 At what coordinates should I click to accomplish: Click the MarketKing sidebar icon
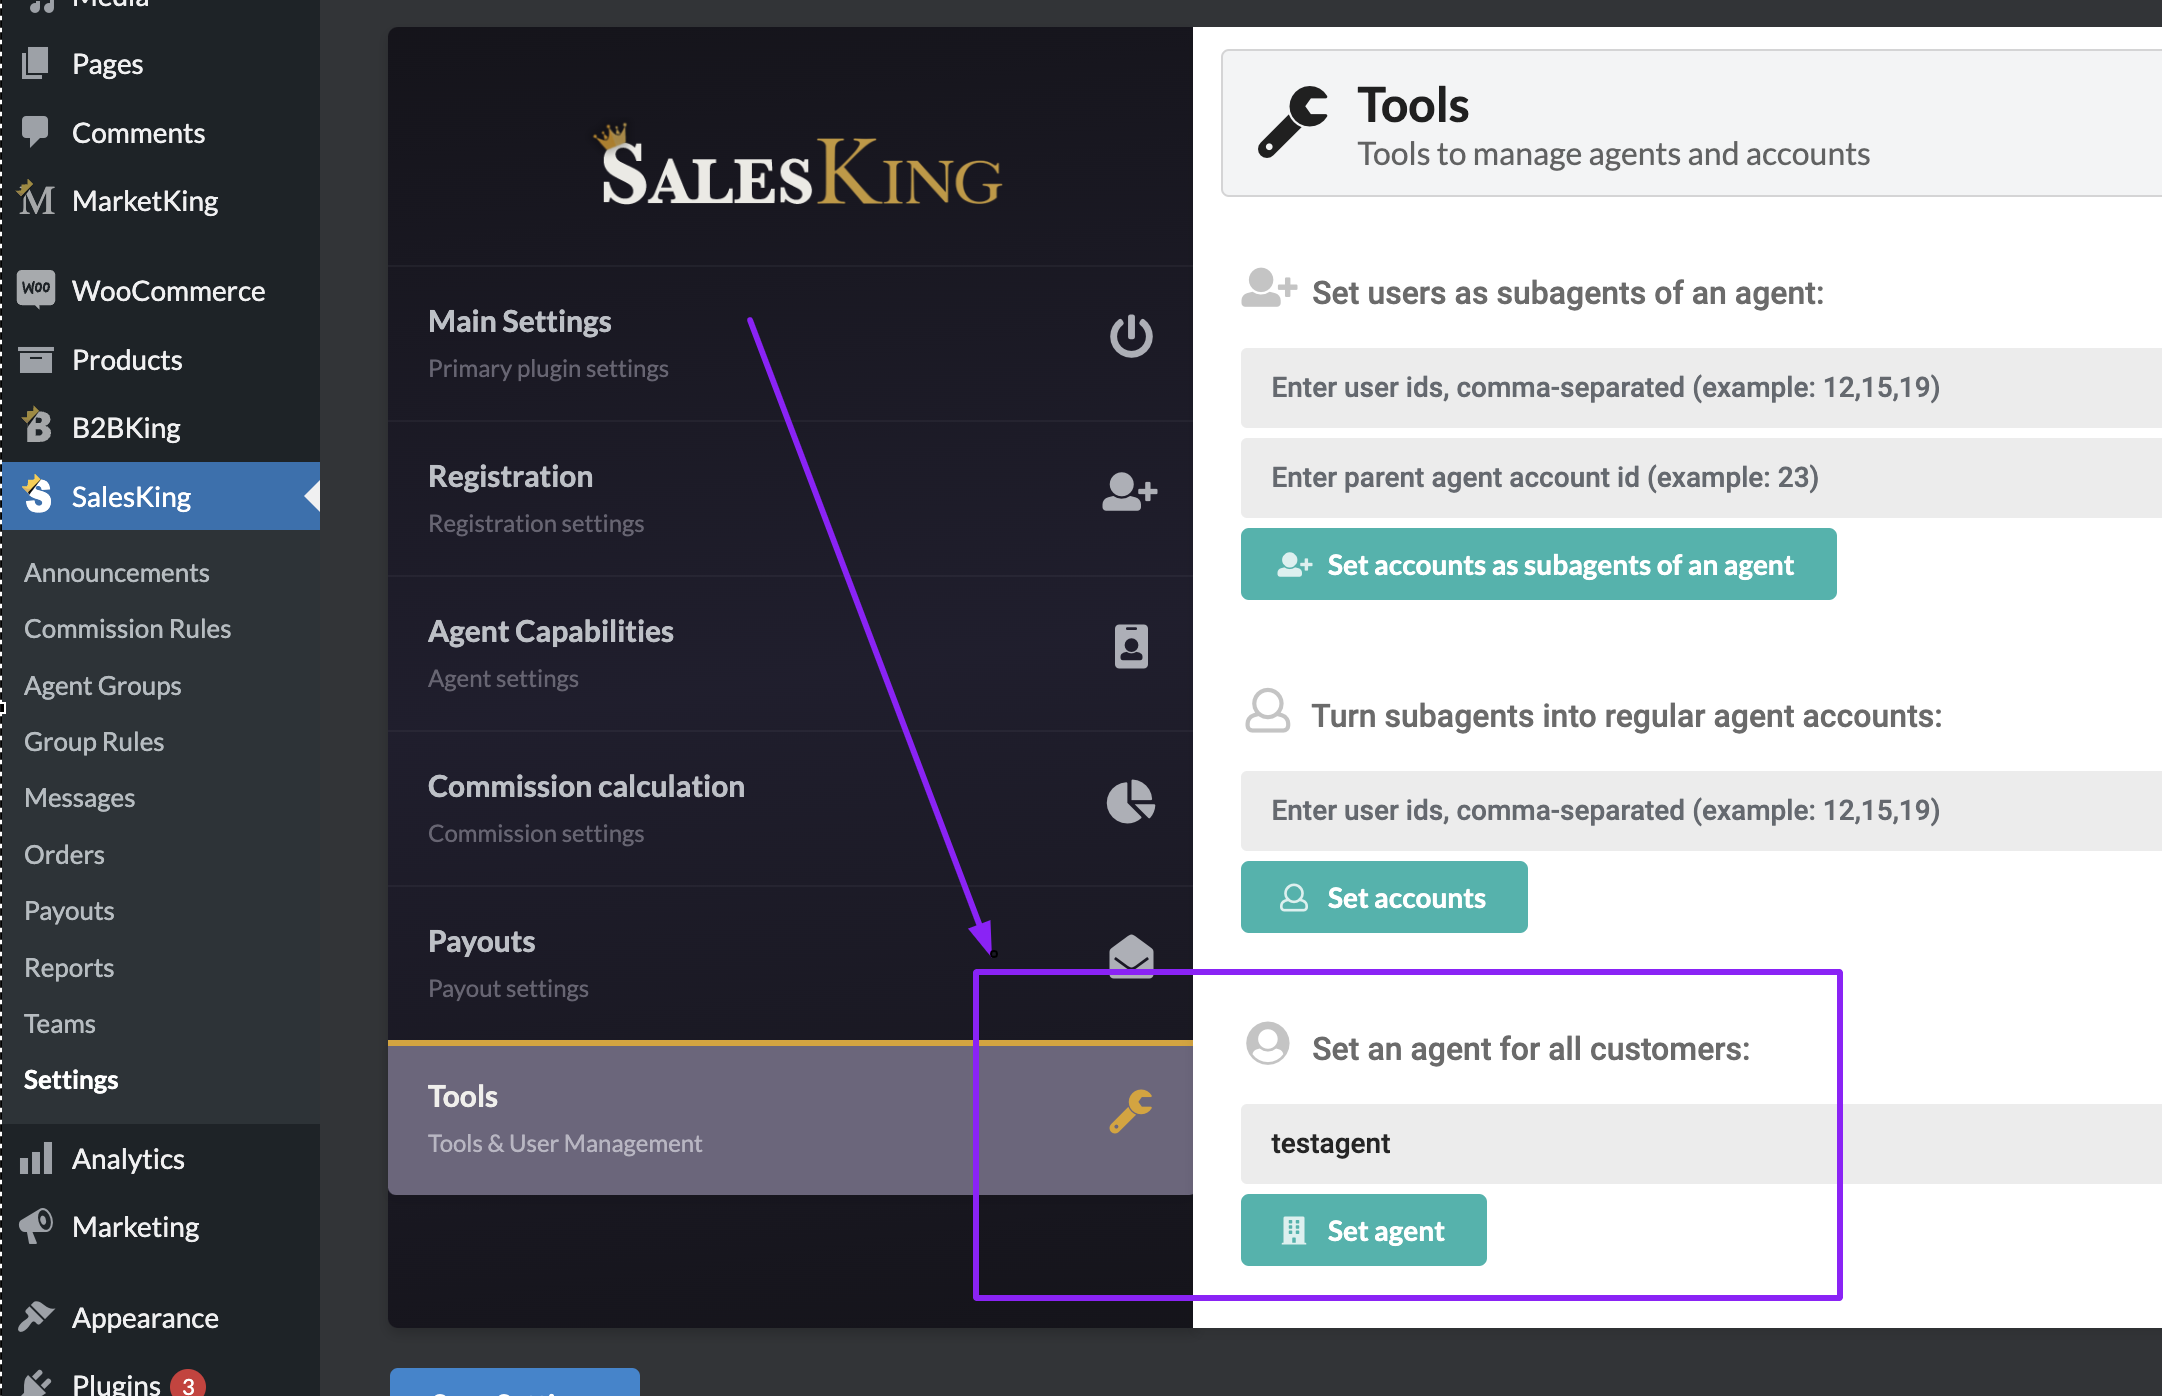tap(37, 199)
